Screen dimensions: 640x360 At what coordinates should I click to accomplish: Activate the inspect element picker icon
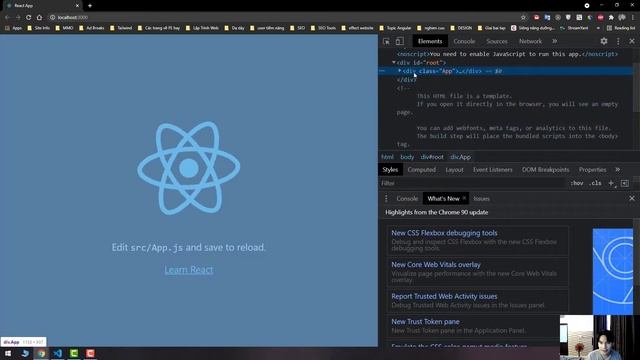[x=386, y=41]
